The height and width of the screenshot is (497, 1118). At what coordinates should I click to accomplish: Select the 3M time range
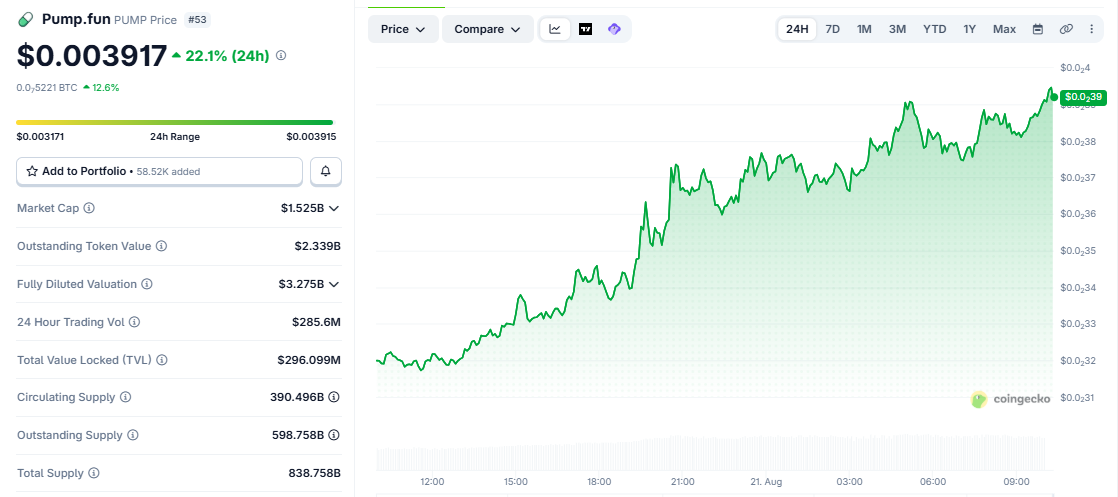[897, 29]
